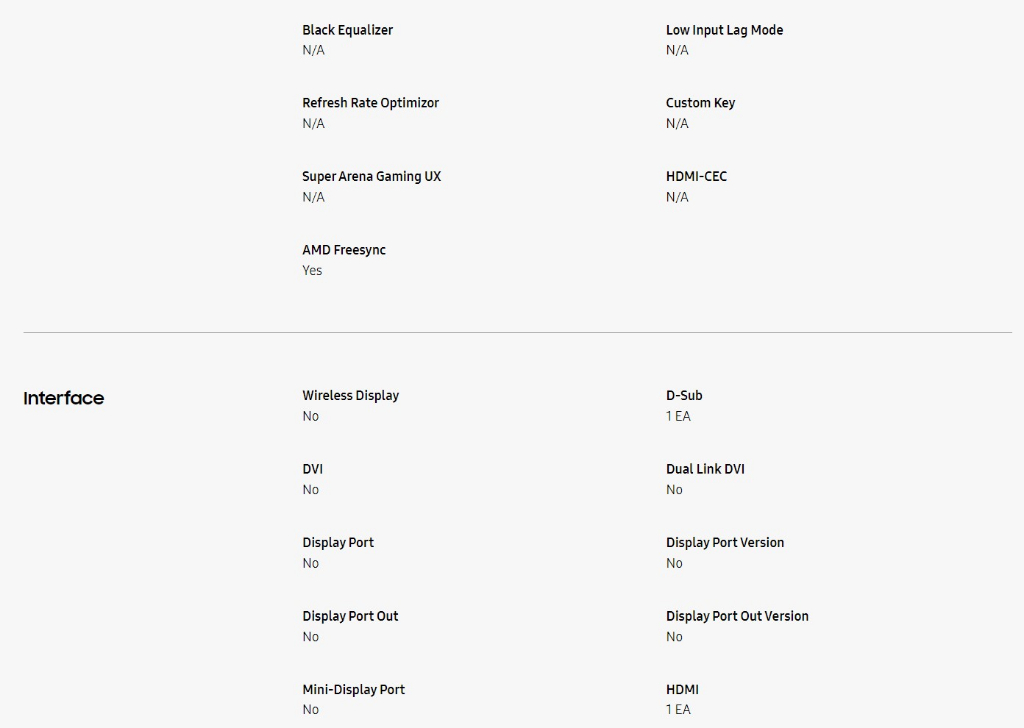Click the Display Port label
This screenshot has height=728, width=1024.
(338, 542)
